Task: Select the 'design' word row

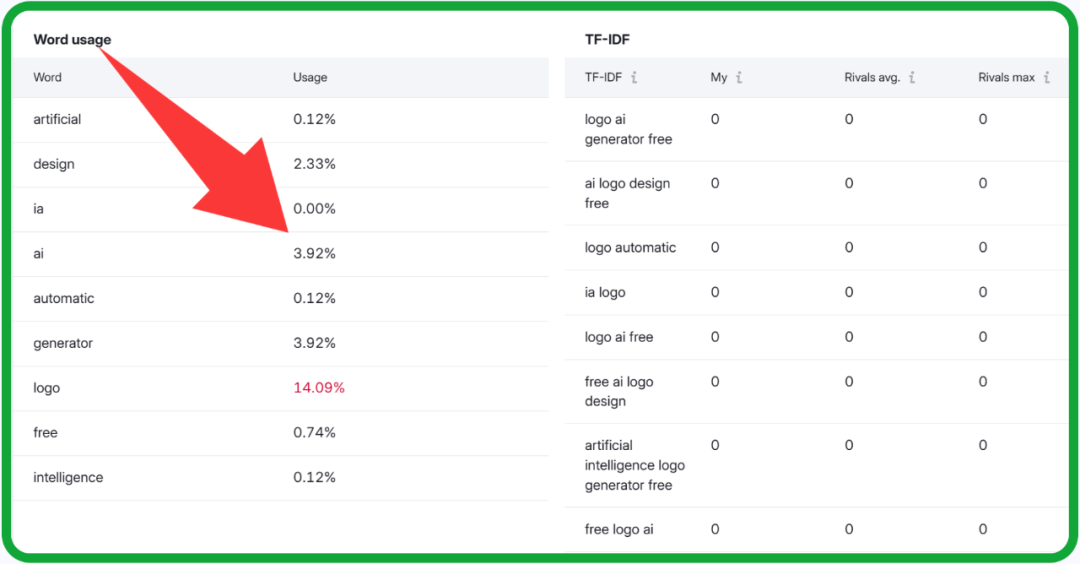Action: [54, 165]
